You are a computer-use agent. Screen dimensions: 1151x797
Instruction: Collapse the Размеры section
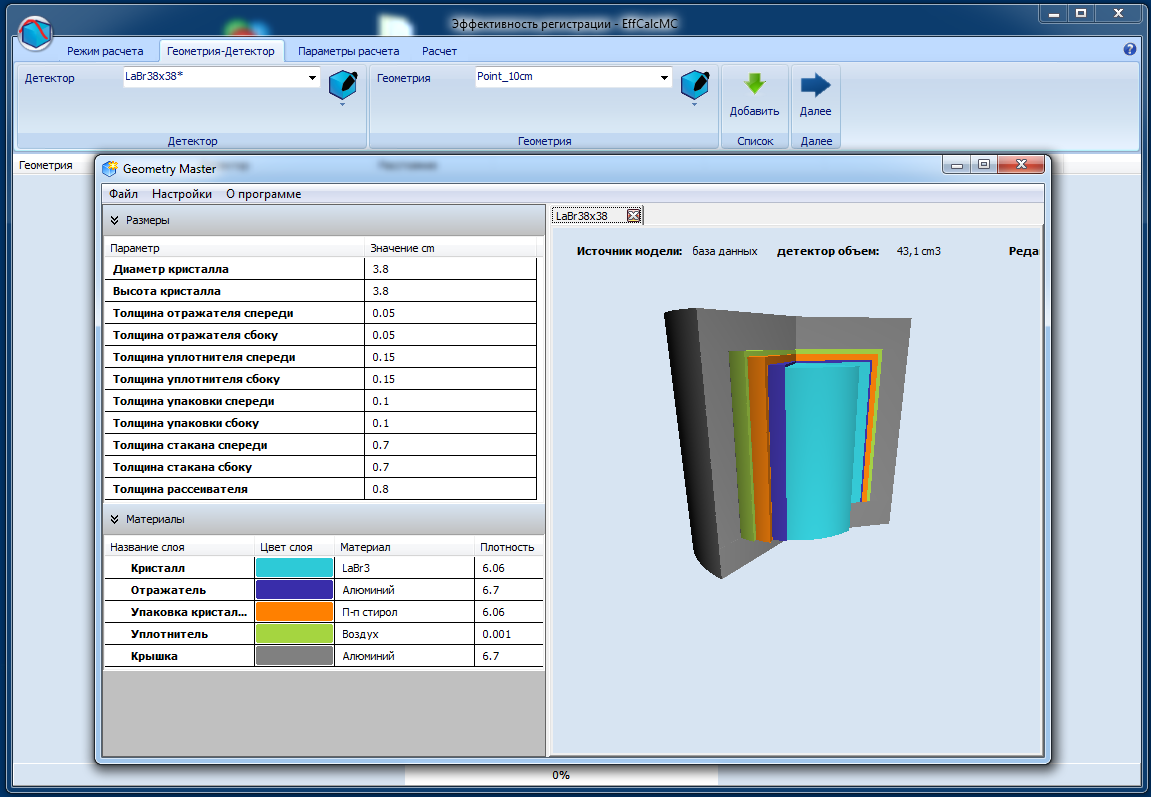(114, 220)
